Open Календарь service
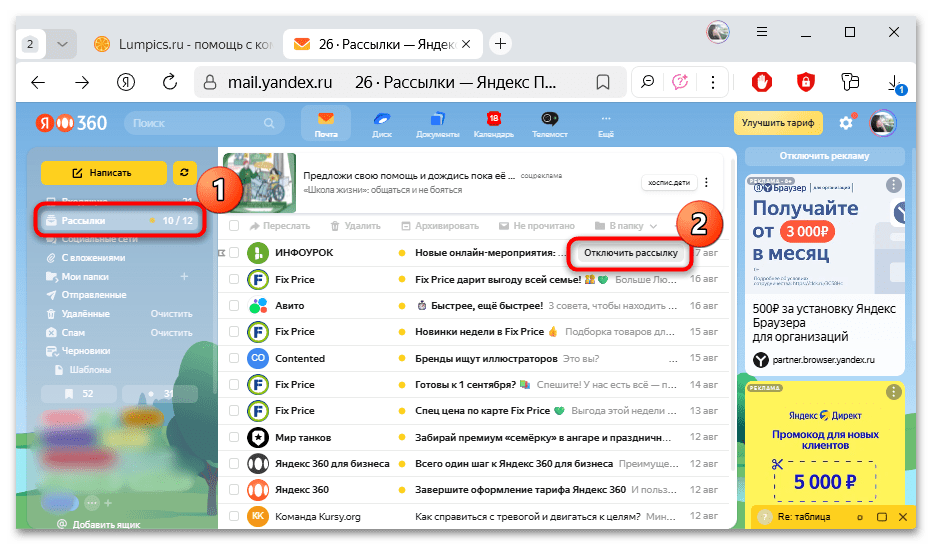 click(493, 124)
